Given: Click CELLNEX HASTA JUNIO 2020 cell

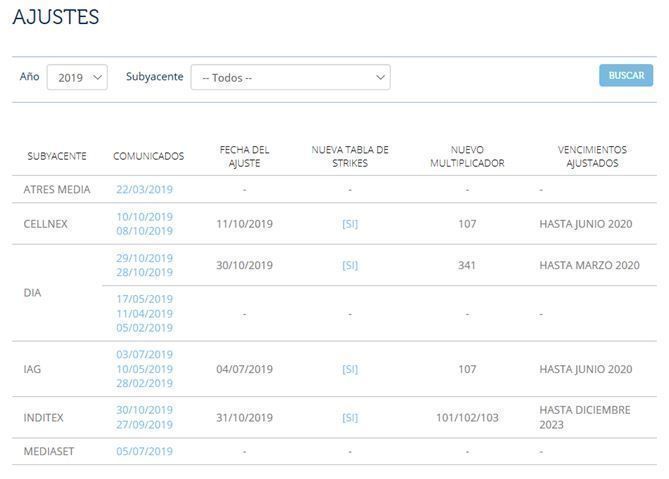Looking at the screenshot, I should [586, 224].
